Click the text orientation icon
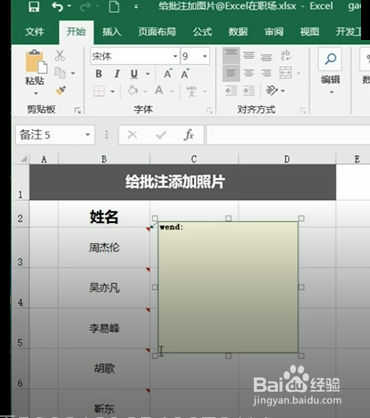370x418 pixels. click(x=272, y=90)
